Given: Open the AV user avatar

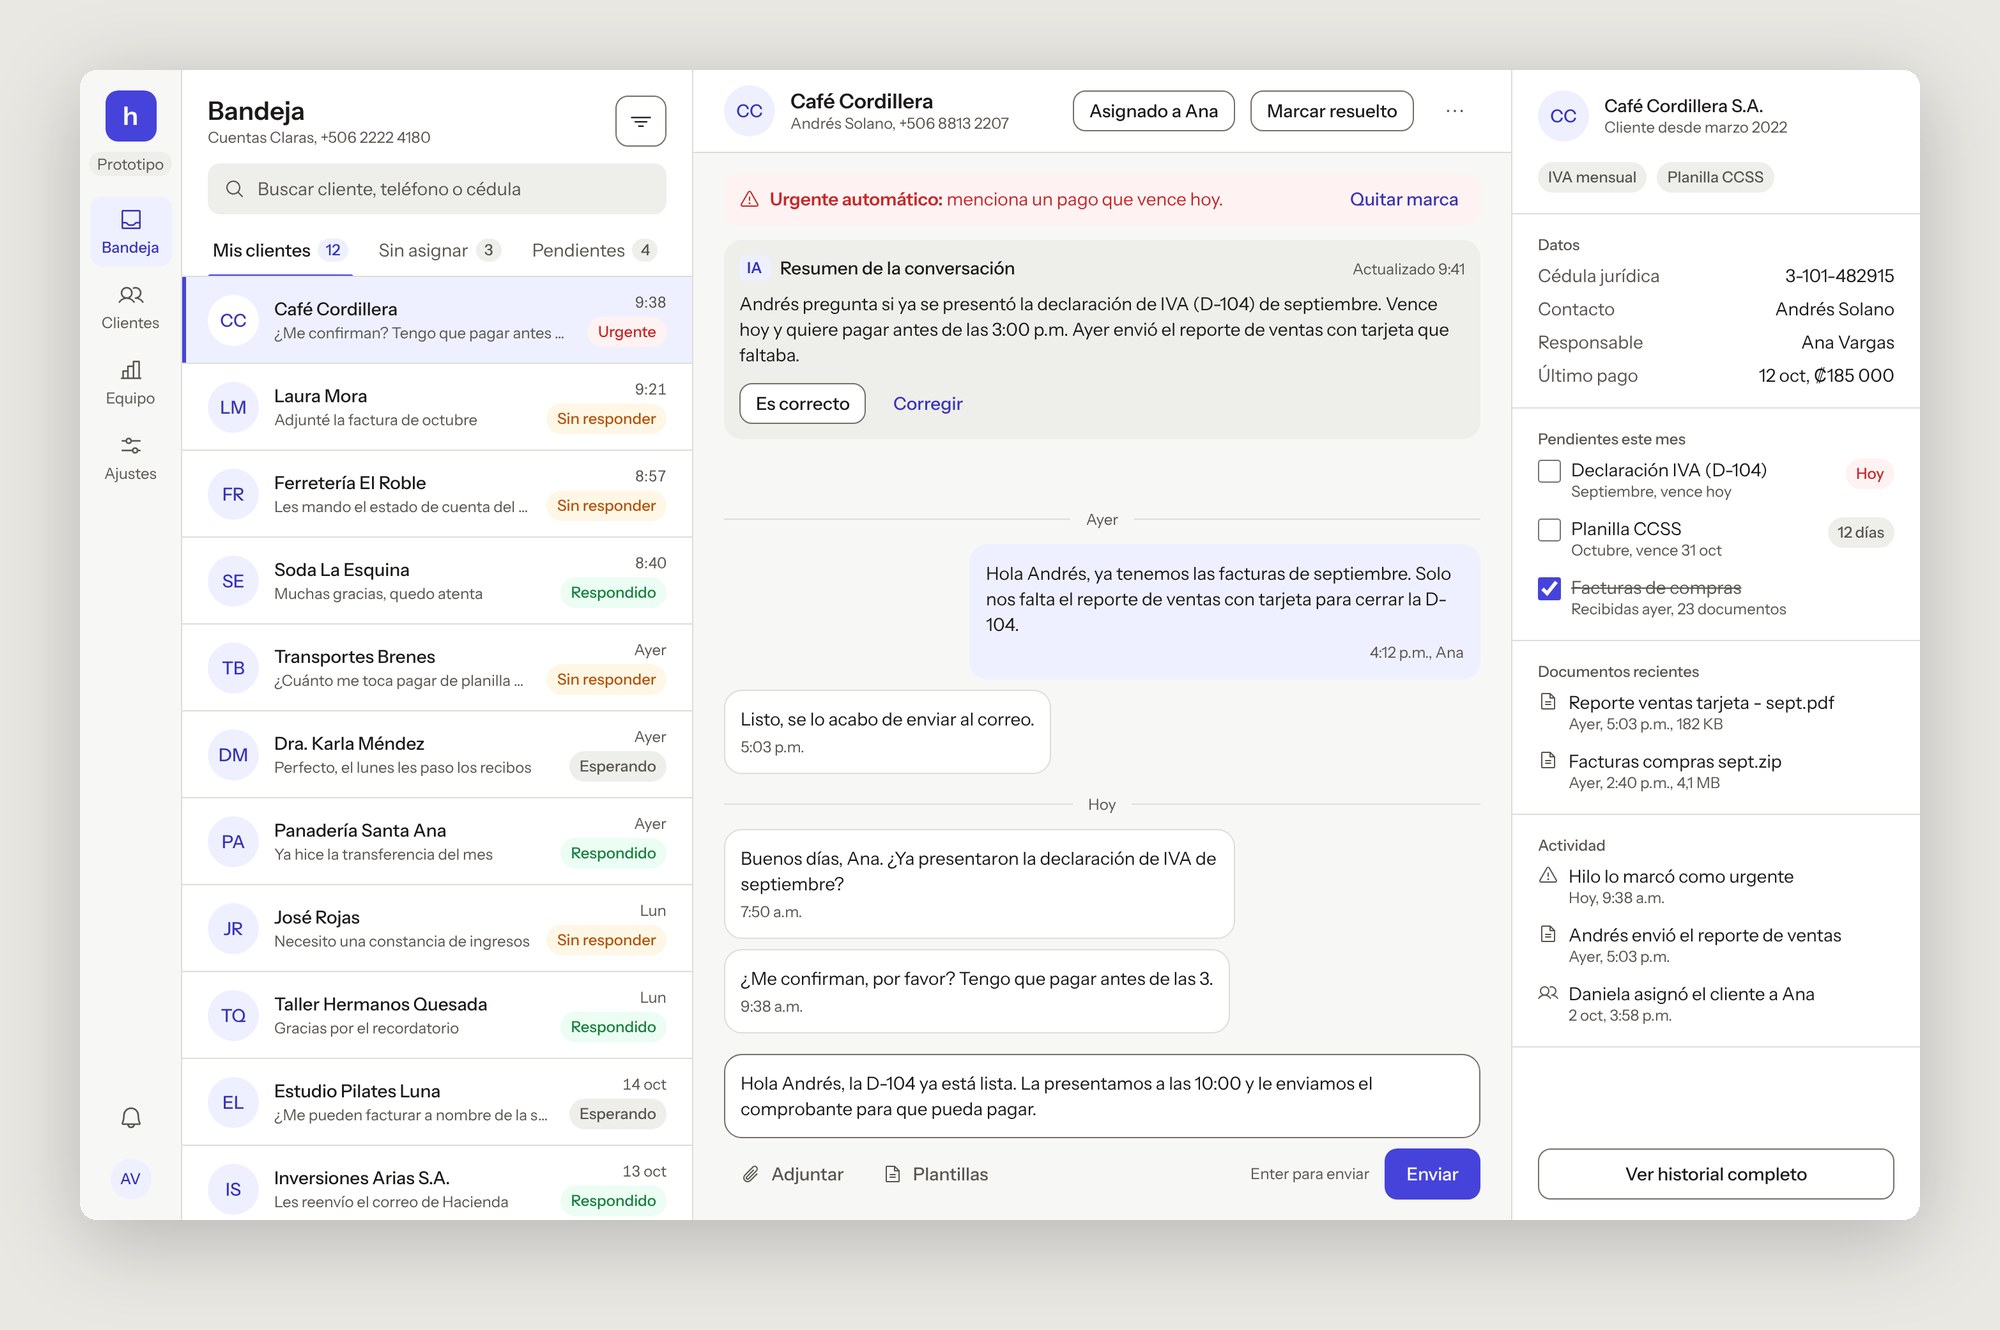Looking at the screenshot, I should click(131, 1179).
